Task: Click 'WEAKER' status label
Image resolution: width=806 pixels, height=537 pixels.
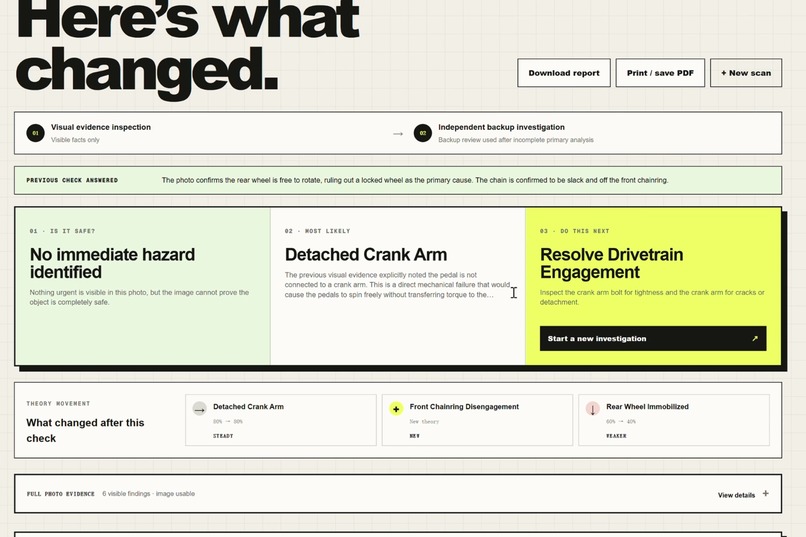Action: click(616, 436)
